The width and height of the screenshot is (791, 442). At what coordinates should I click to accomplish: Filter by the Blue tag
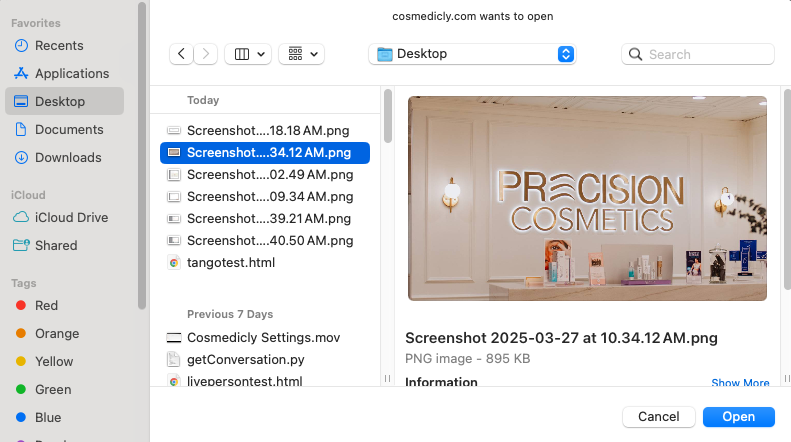click(x=65, y=417)
